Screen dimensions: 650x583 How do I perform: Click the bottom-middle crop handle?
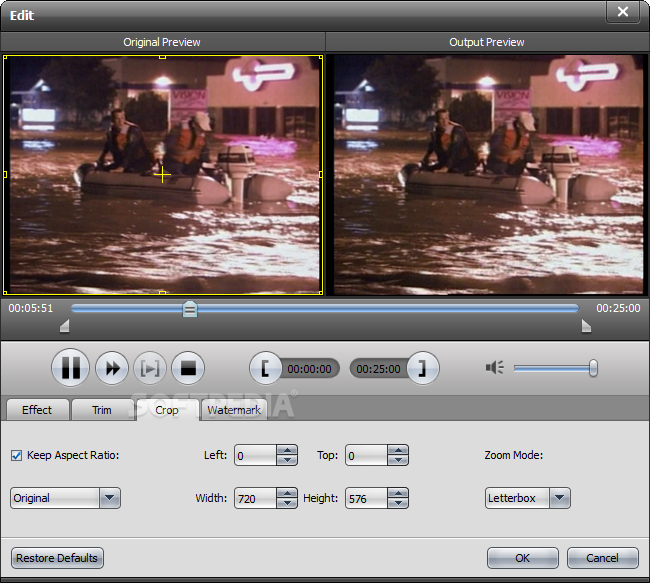[x=162, y=293]
